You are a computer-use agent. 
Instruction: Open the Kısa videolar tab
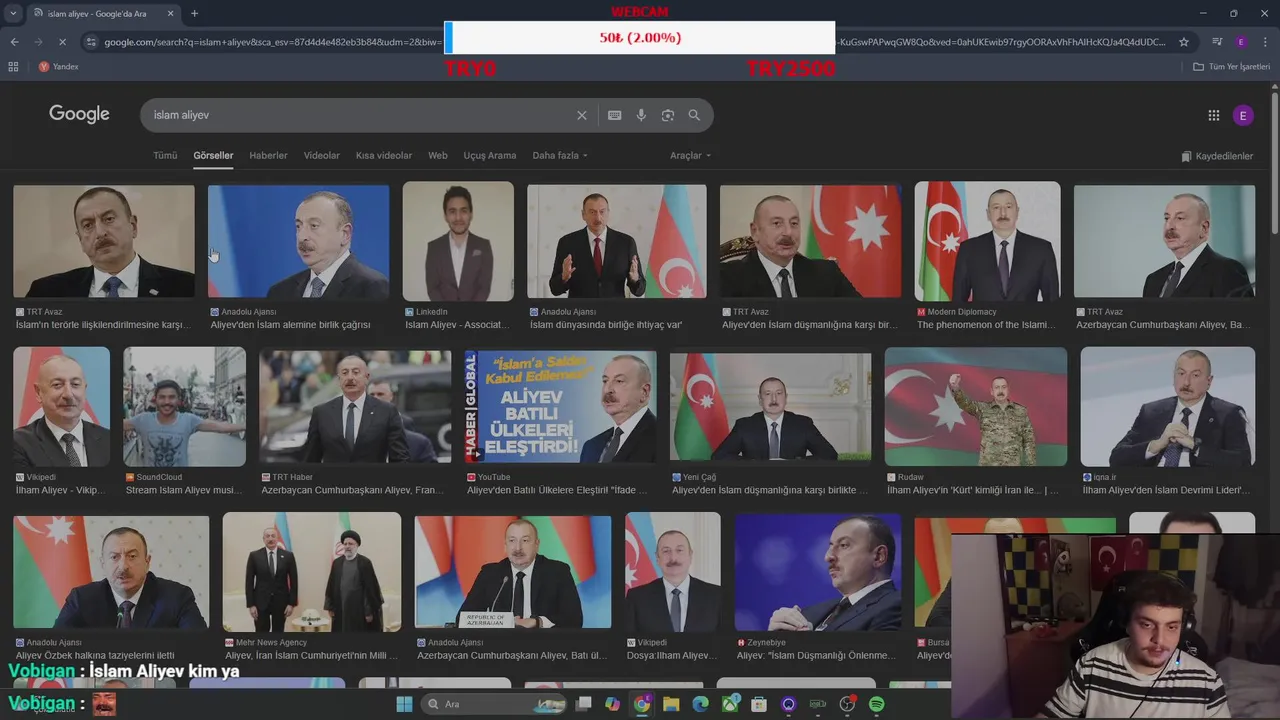(x=384, y=156)
